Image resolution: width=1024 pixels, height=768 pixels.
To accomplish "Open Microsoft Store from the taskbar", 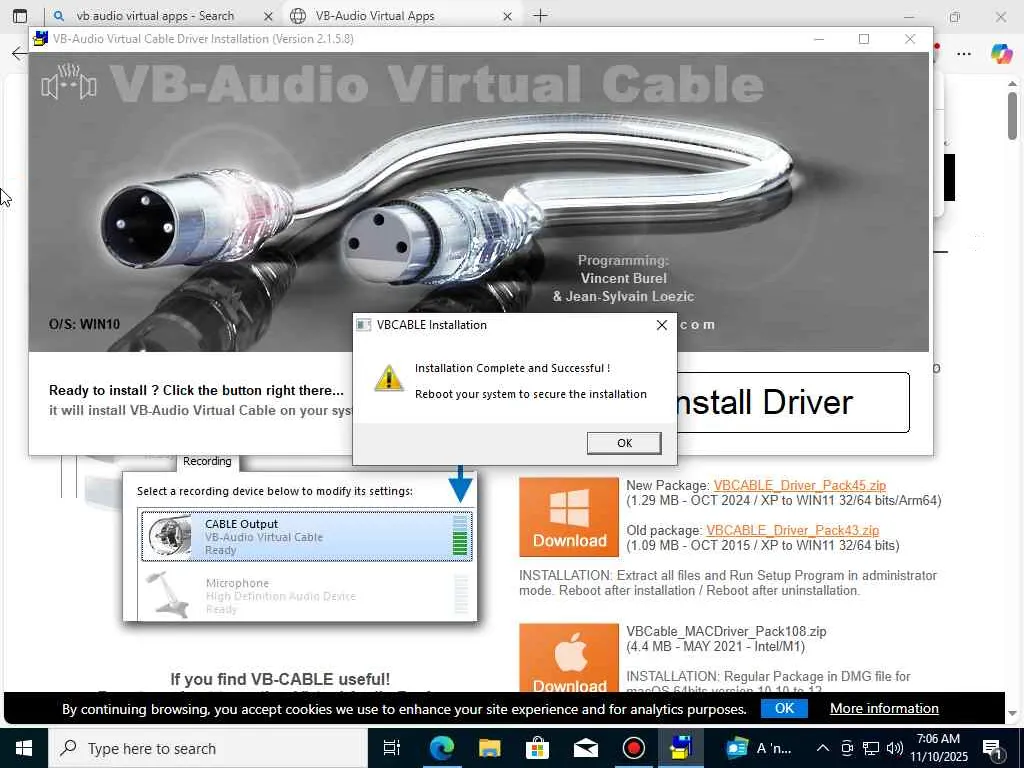I will pos(537,748).
